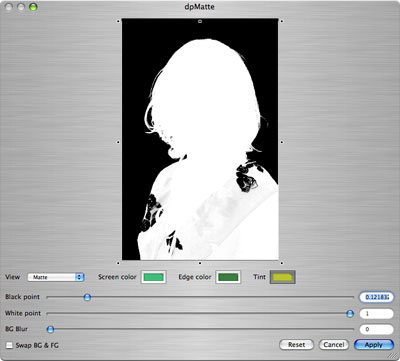Click the Black point slider knob
The height and width of the screenshot is (361, 400).
[x=87, y=297]
